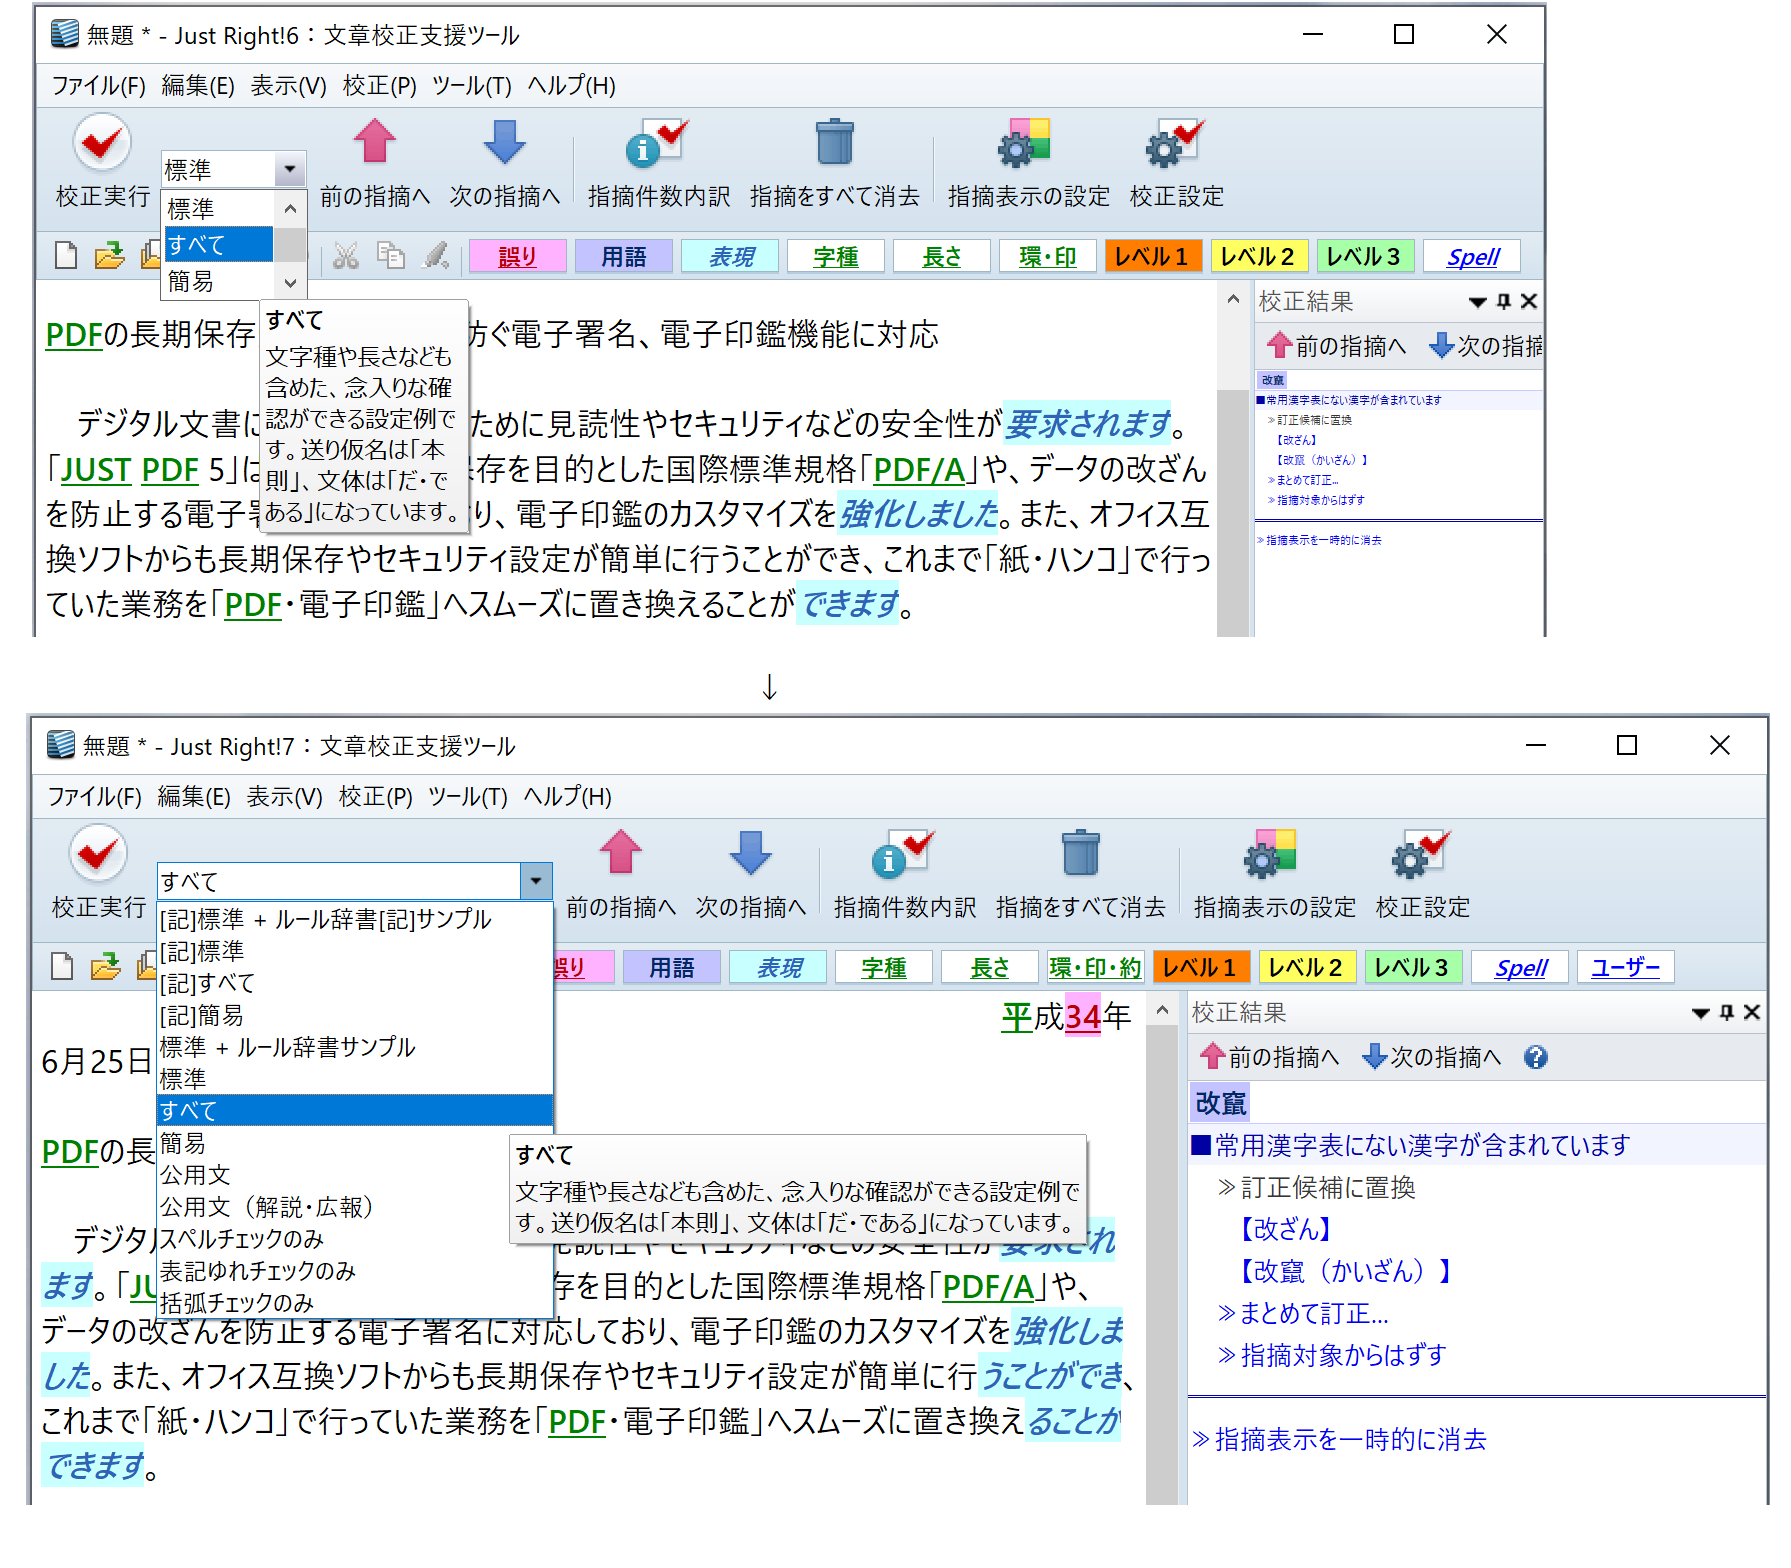Open the すべて settings dropdown arrow in Just Right!7
The image size is (1791, 1568).
click(536, 881)
